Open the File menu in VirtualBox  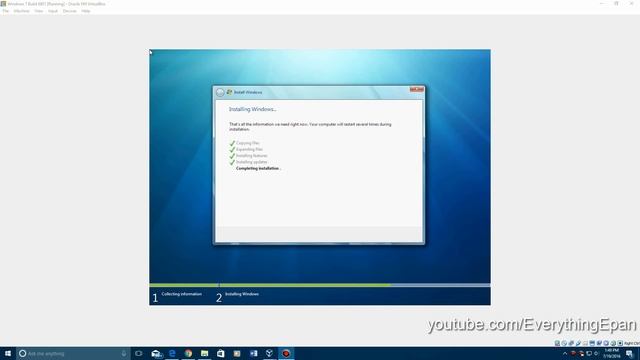[x=6, y=11]
